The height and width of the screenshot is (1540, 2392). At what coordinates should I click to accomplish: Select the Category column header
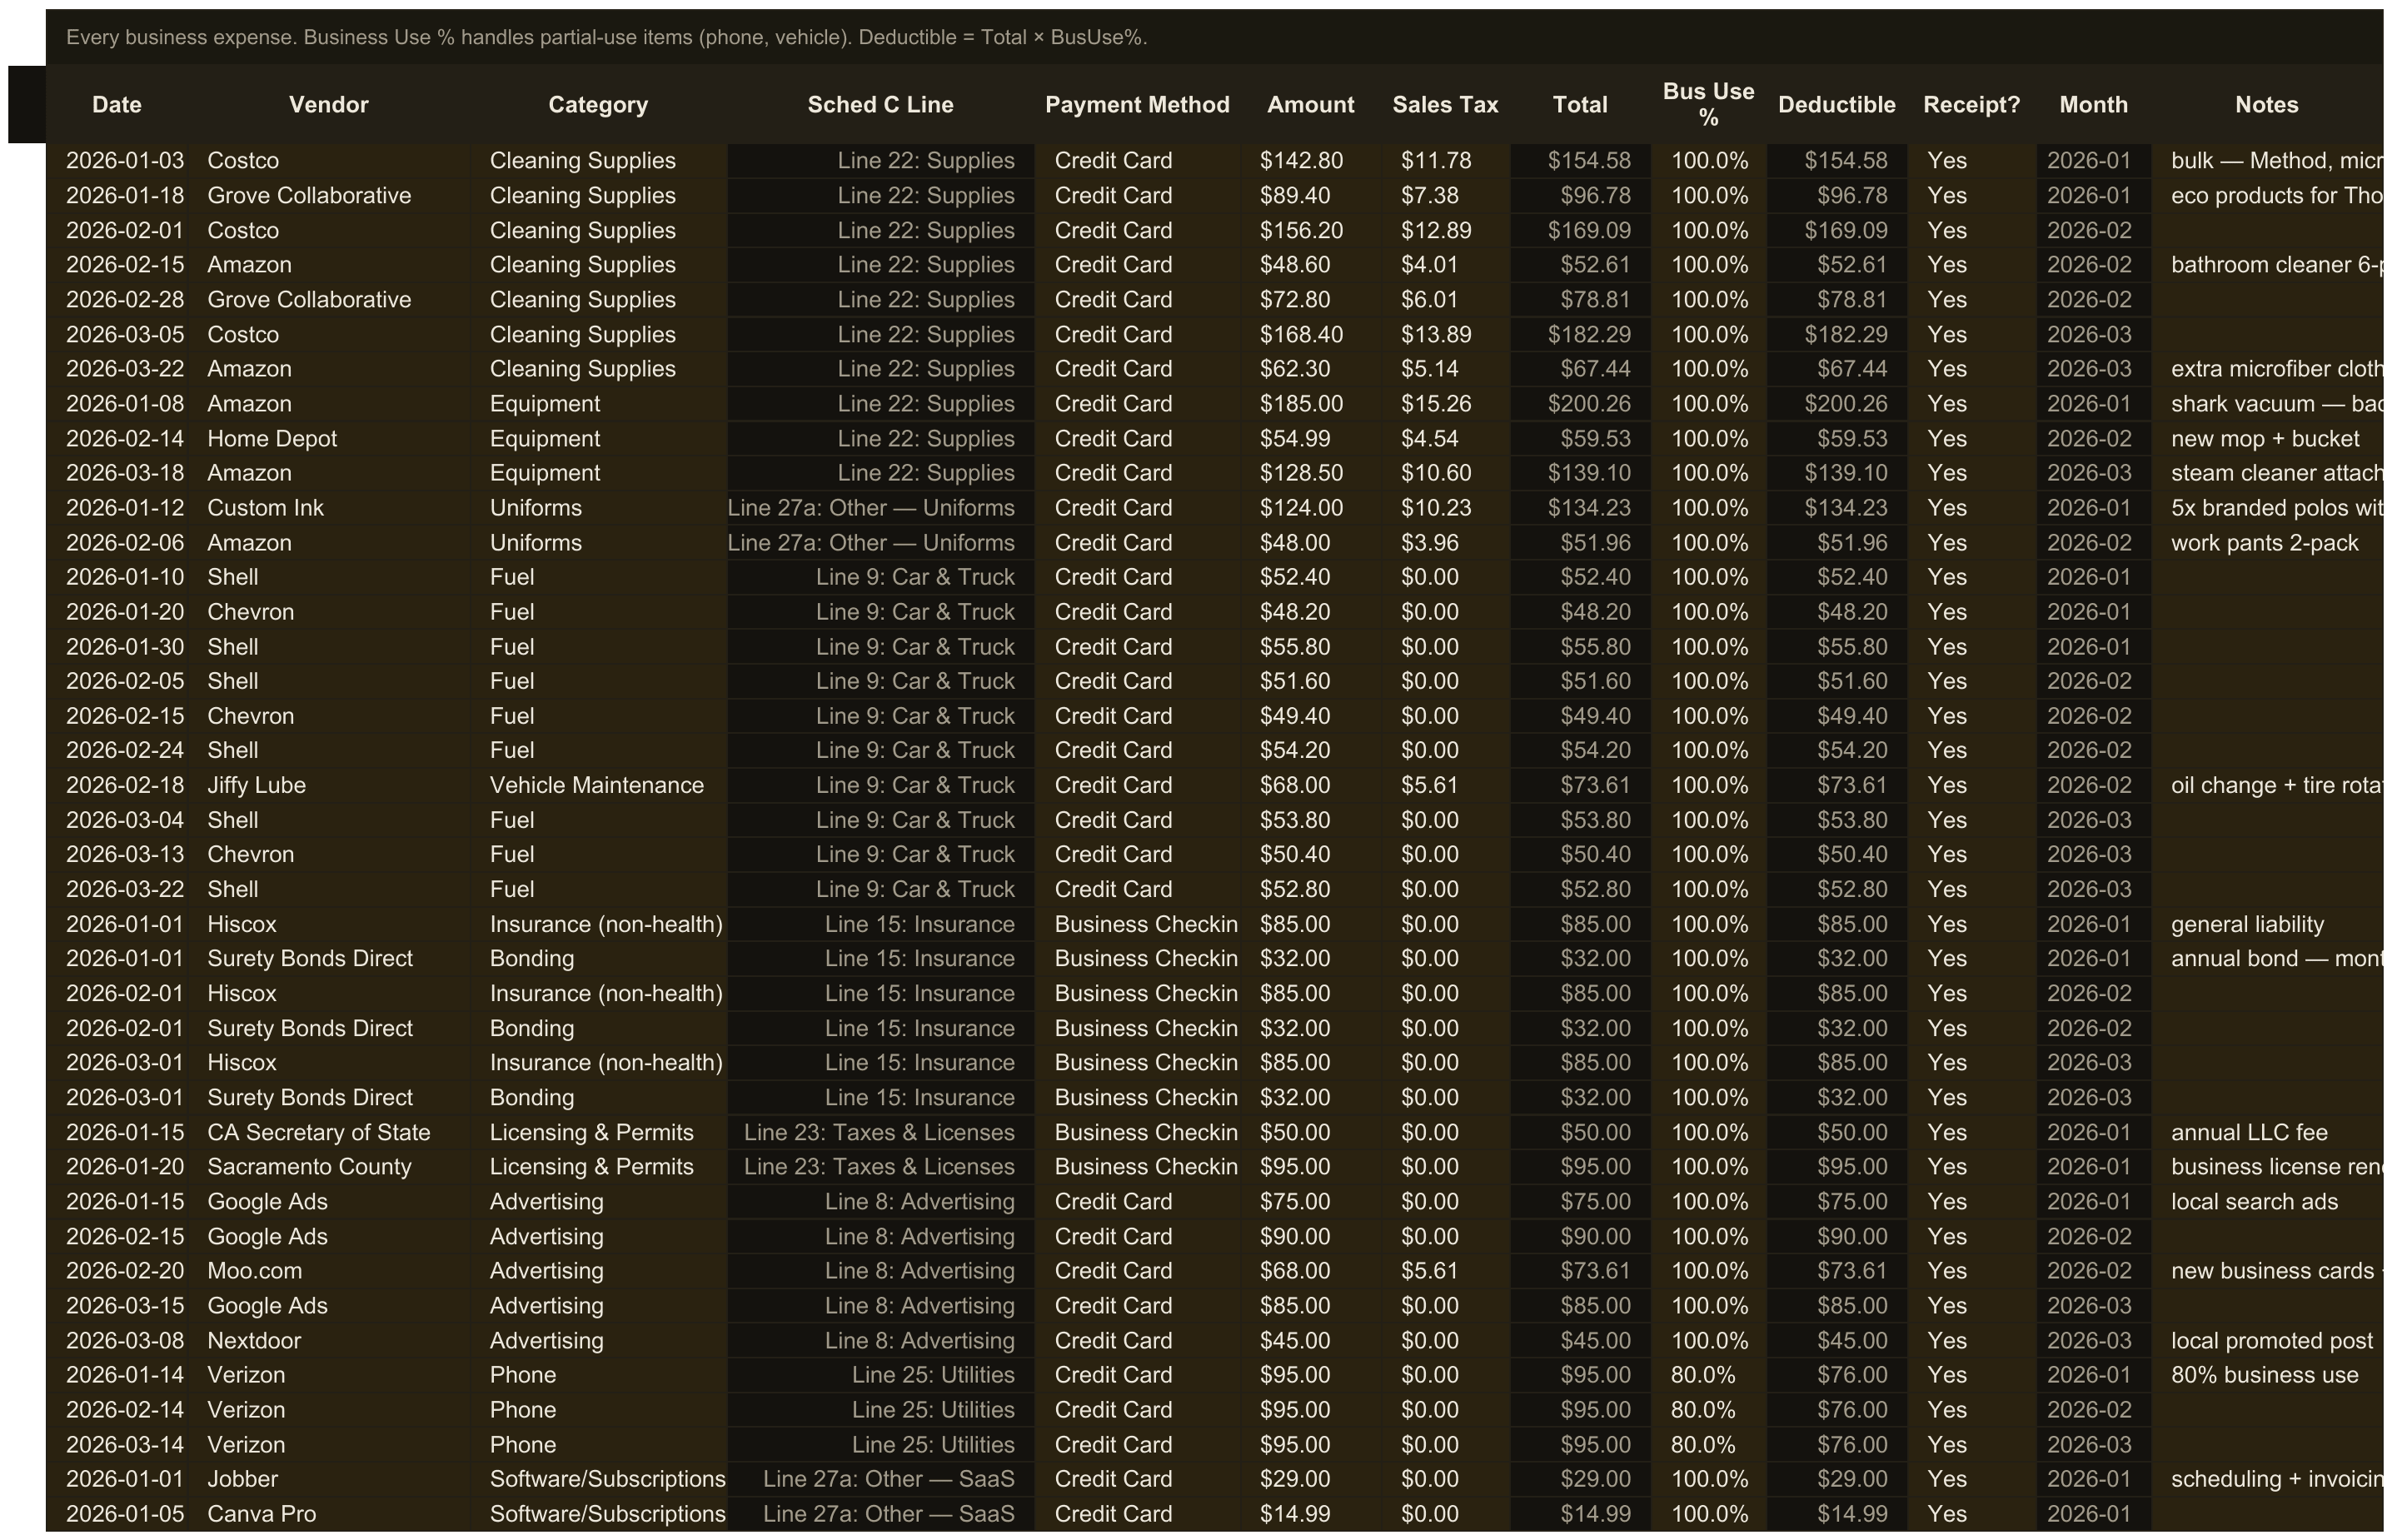tap(598, 105)
